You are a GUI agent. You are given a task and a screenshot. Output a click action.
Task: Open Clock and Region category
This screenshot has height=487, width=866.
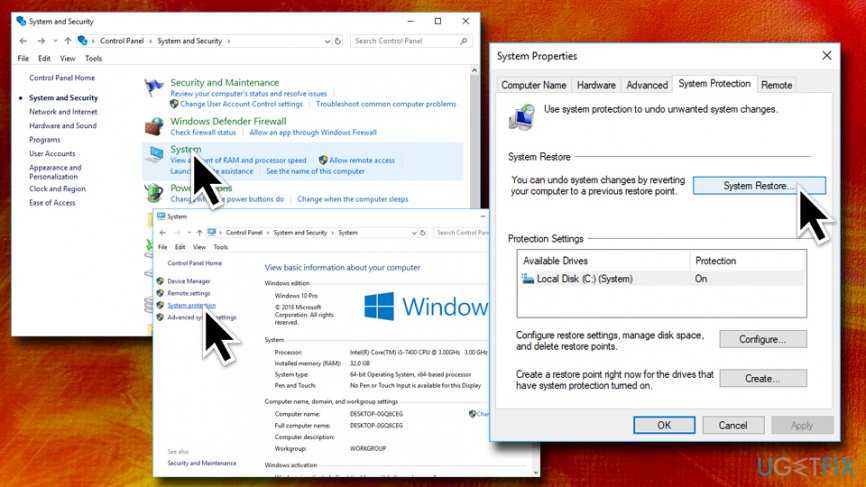pyautogui.click(x=57, y=189)
